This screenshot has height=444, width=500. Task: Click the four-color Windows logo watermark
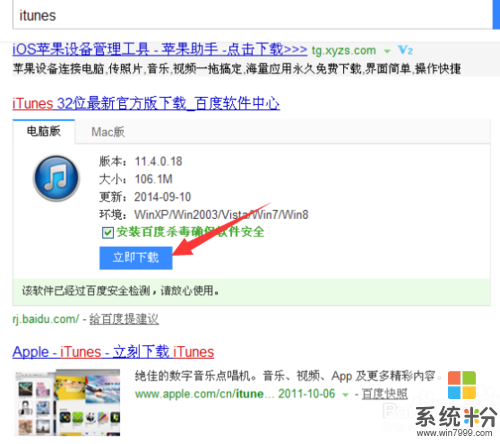462,385
